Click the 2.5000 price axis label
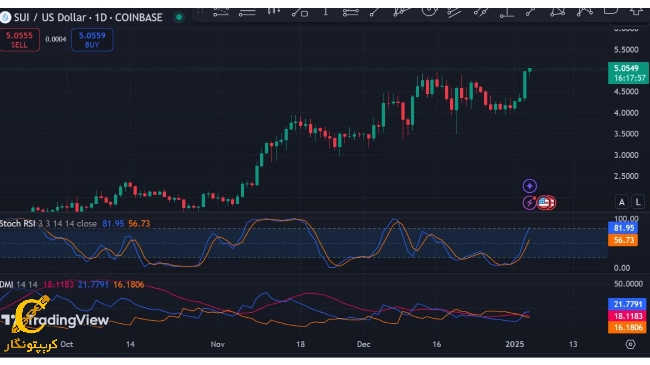The width and height of the screenshot is (650, 365). coord(626,176)
